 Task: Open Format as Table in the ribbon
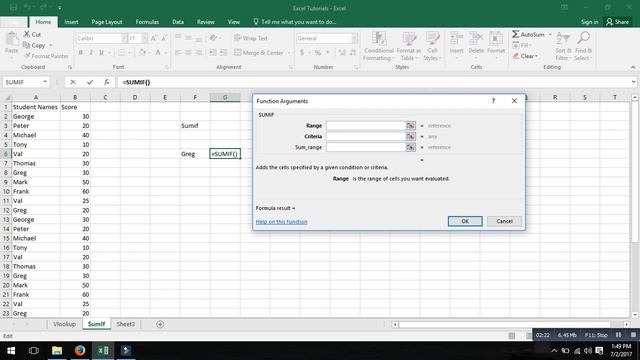tap(409, 46)
